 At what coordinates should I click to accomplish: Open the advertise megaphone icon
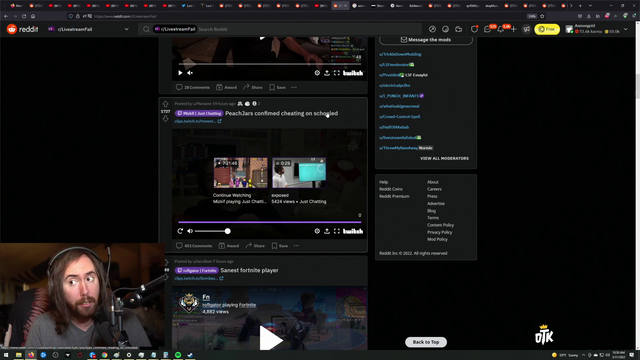(x=527, y=29)
